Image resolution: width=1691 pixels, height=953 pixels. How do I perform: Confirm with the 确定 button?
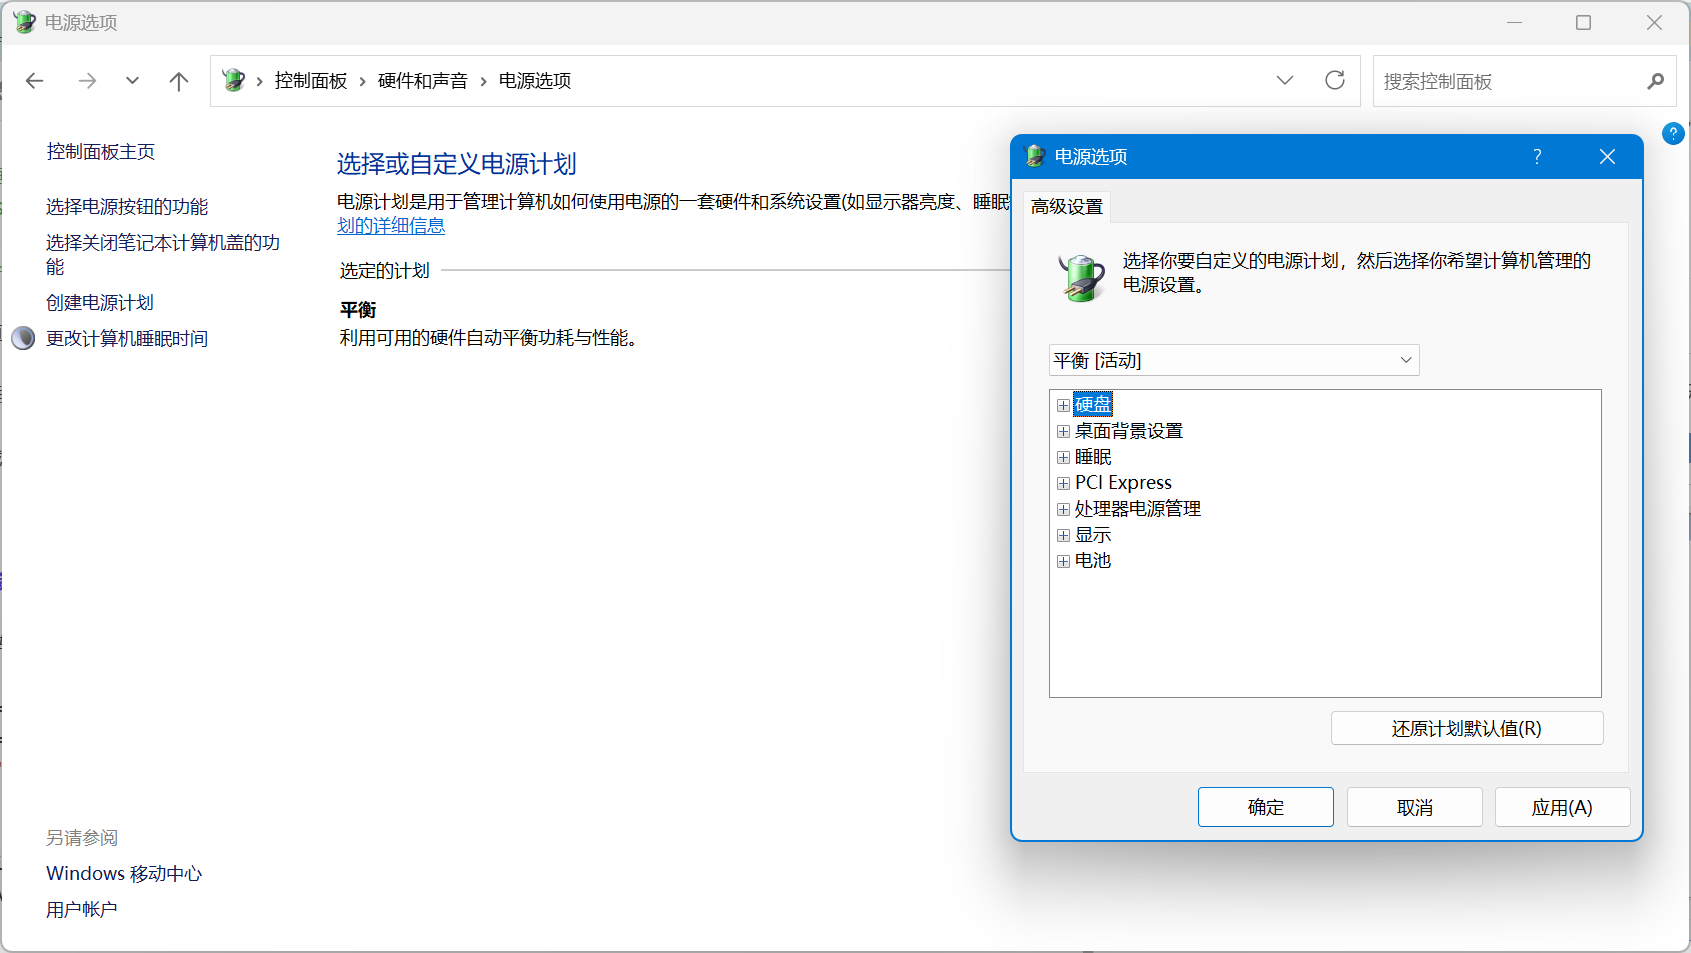[x=1266, y=807]
